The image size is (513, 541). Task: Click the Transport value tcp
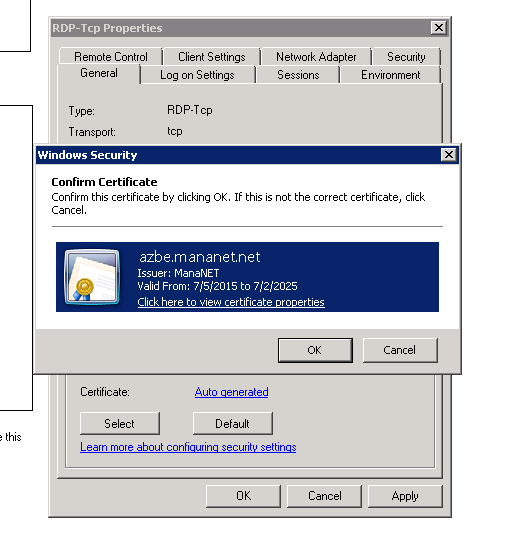[175, 131]
